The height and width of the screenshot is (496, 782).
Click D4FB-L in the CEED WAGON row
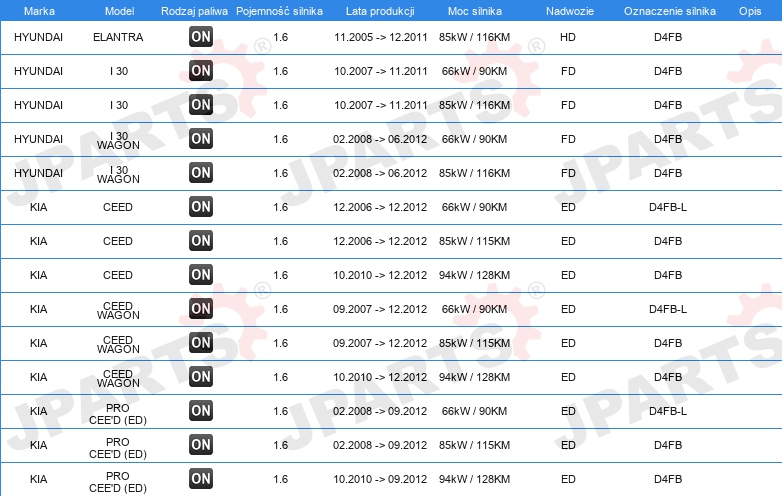[668, 309]
